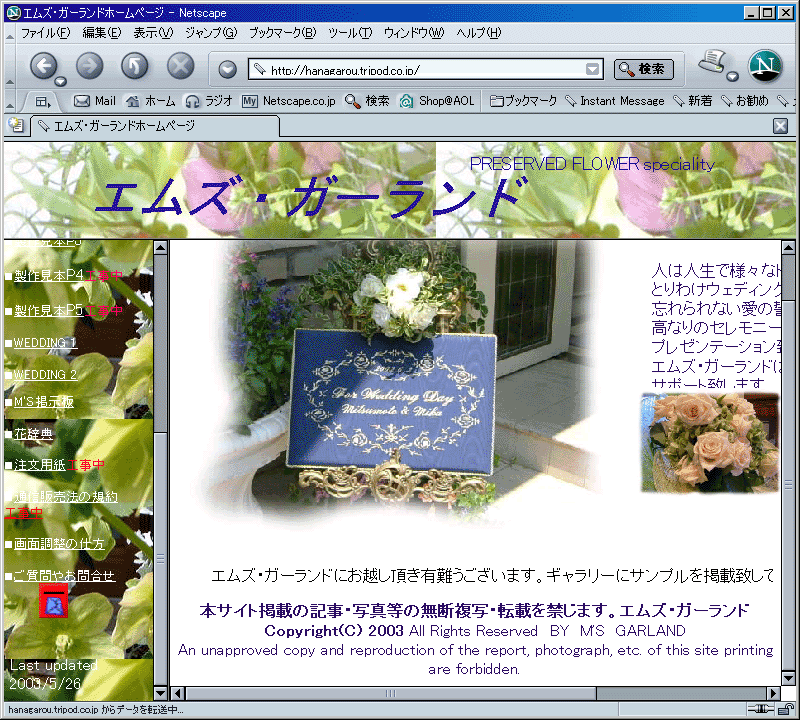Click the Netscape N logo throbber
800x720 pixels.
(765, 66)
